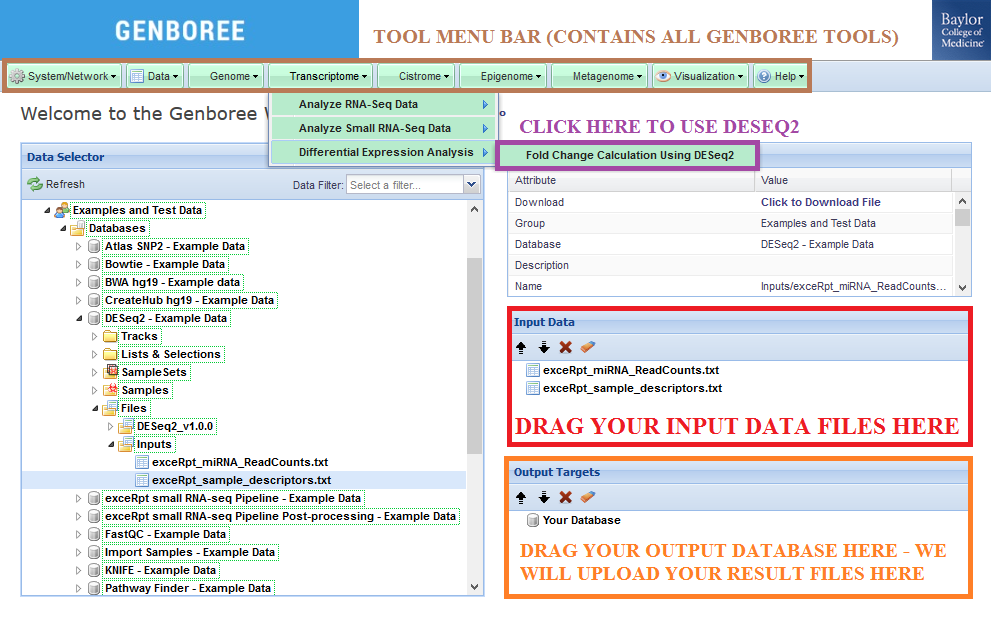Open the System/Network gear menu
This screenshot has height=623, width=991.
[64, 76]
